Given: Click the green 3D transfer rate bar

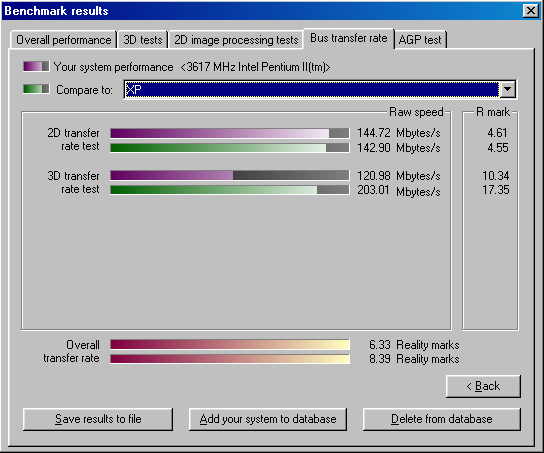Looking at the screenshot, I should click(x=230, y=190).
